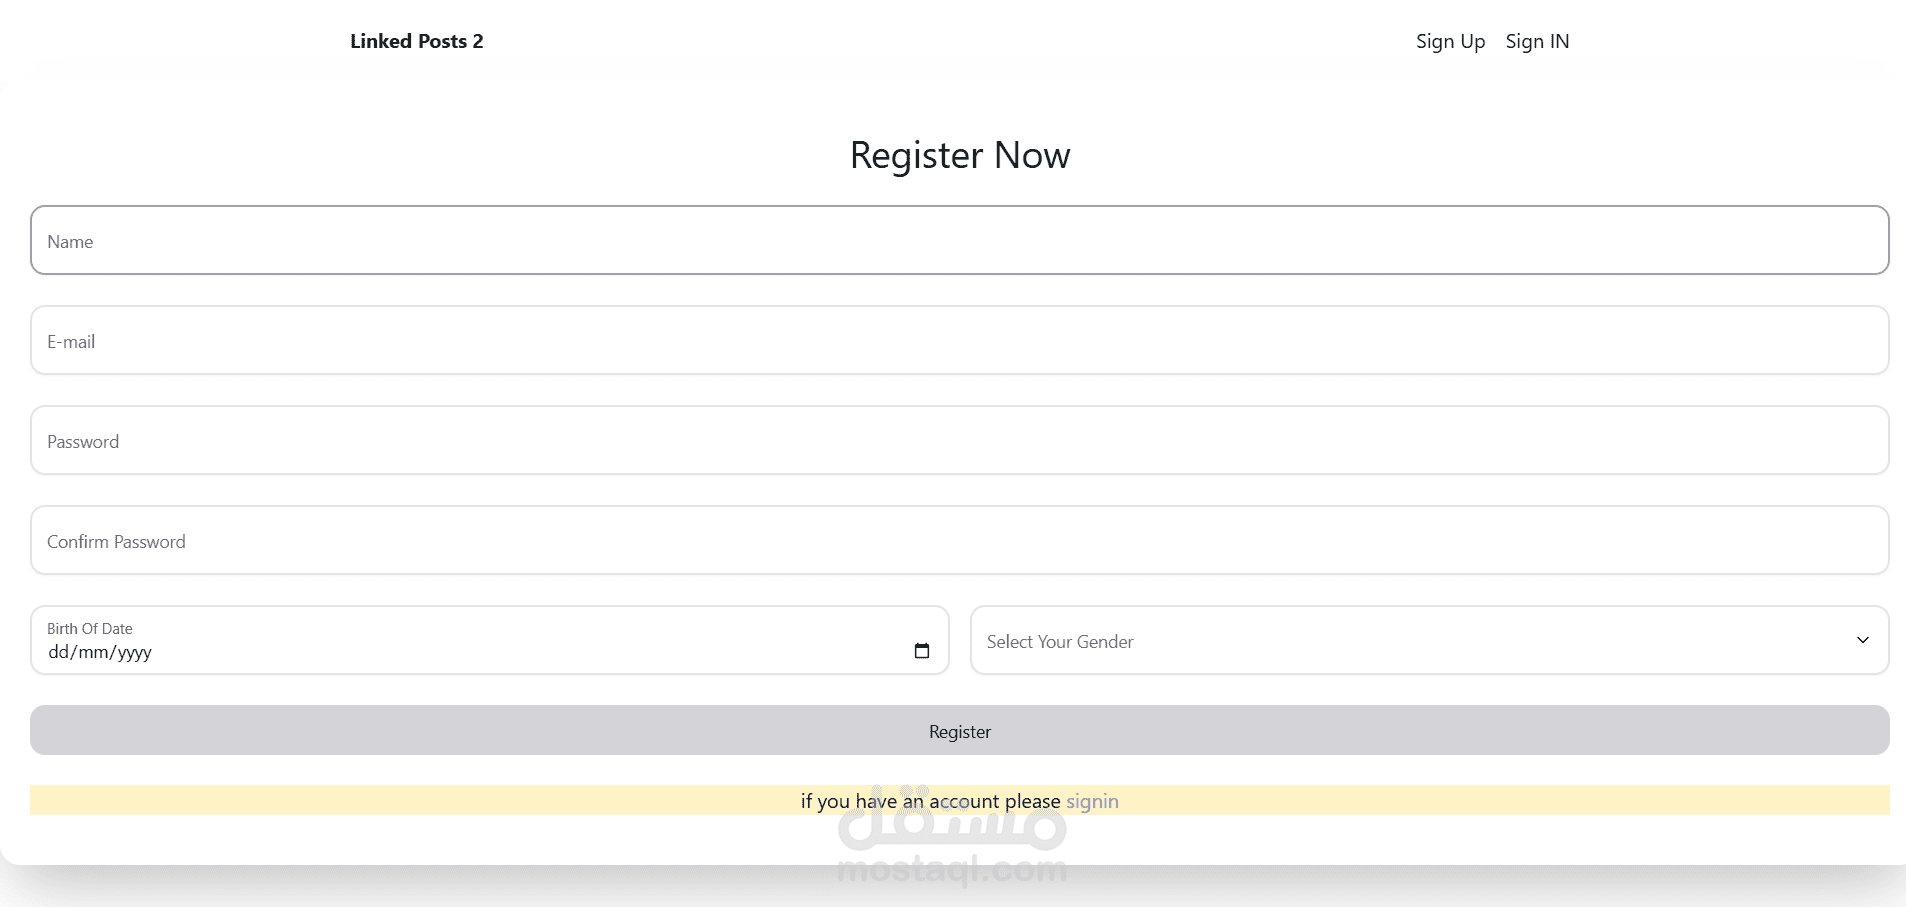
Task: Open the calendar picker icon
Action: click(x=922, y=651)
